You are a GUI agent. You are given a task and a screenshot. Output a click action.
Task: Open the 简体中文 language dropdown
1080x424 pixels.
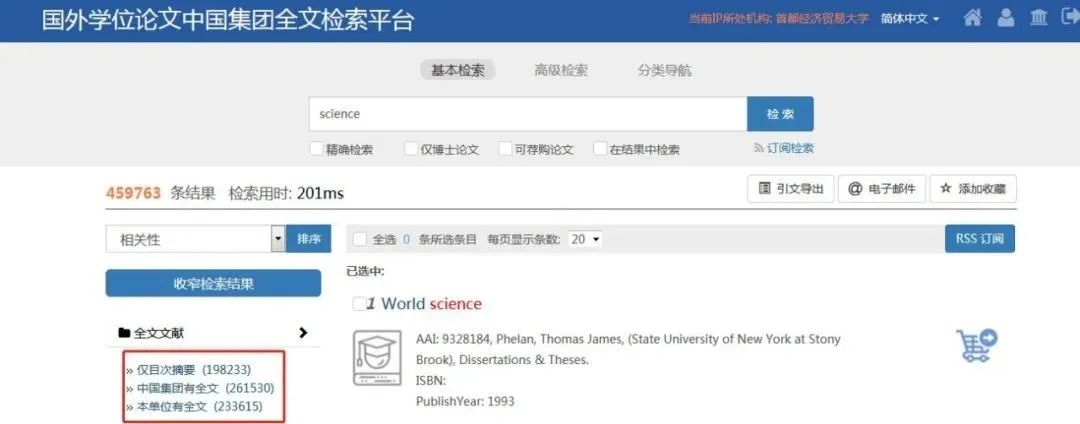click(910, 19)
